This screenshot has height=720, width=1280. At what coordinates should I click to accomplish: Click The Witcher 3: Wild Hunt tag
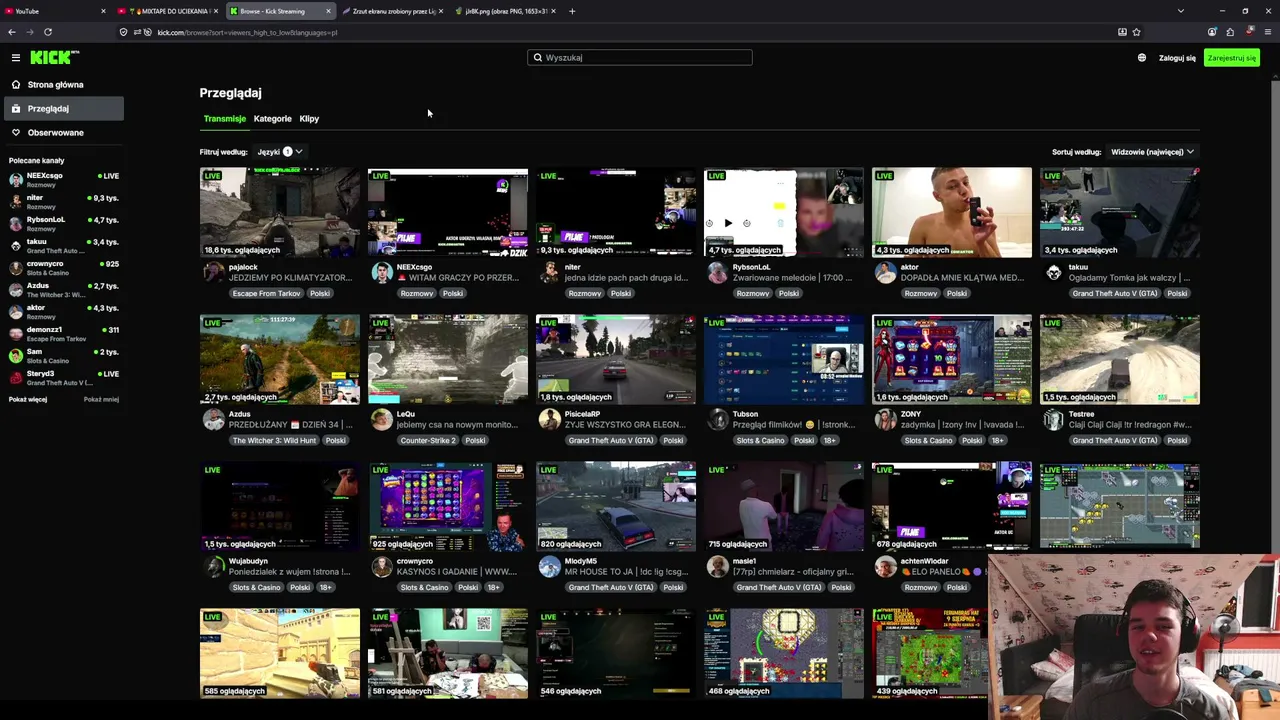tap(274, 441)
